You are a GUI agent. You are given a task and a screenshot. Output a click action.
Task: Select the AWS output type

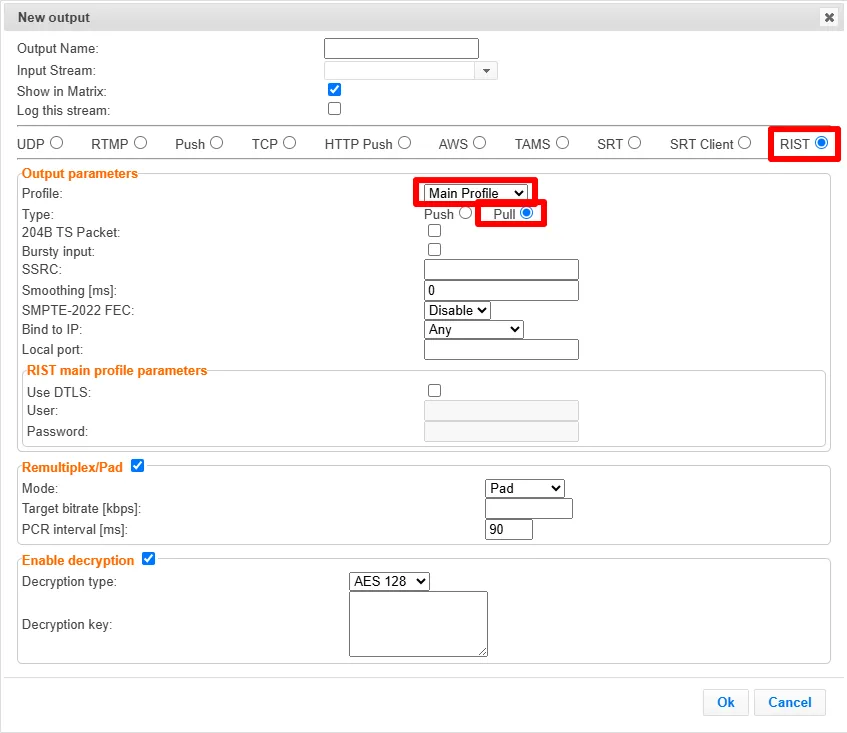(x=480, y=143)
